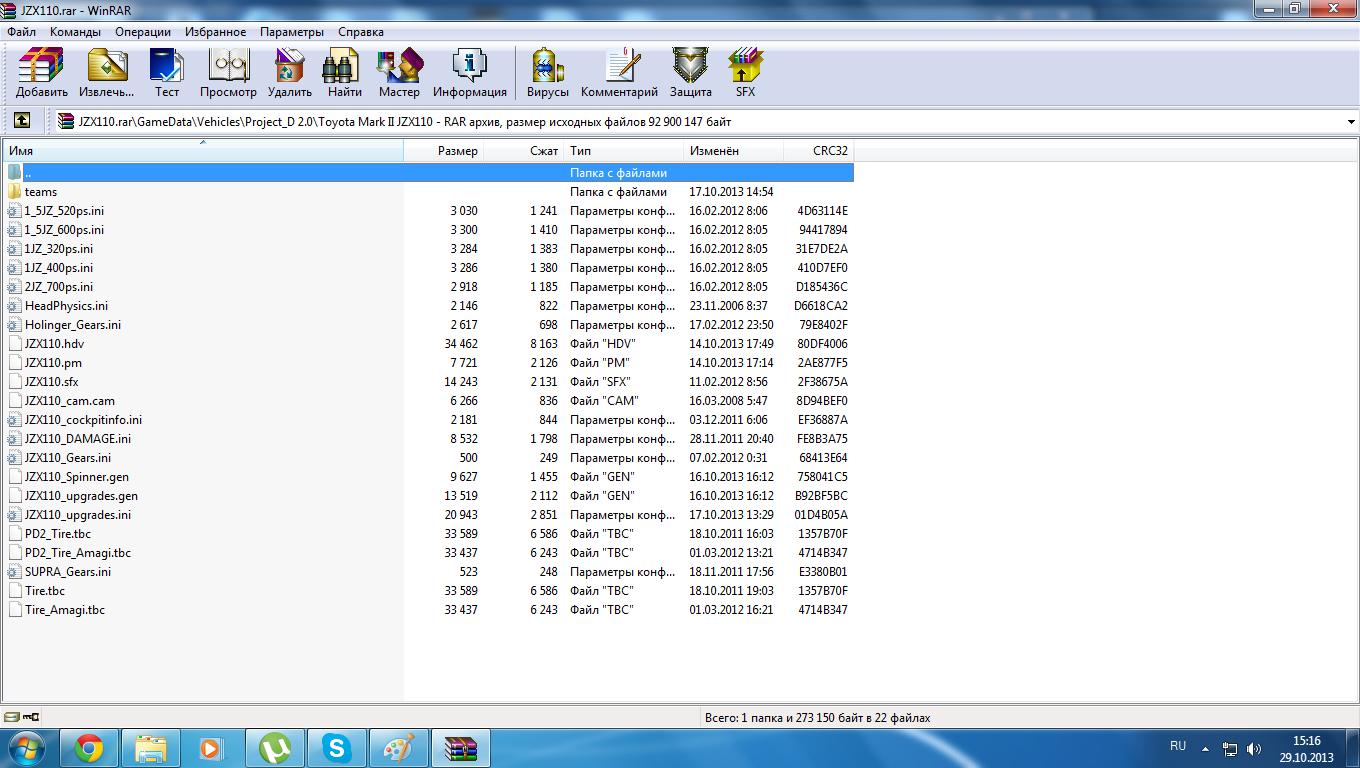
Task: Select file JZX110_Gears.ini
Action: pyautogui.click(x=429, y=458)
